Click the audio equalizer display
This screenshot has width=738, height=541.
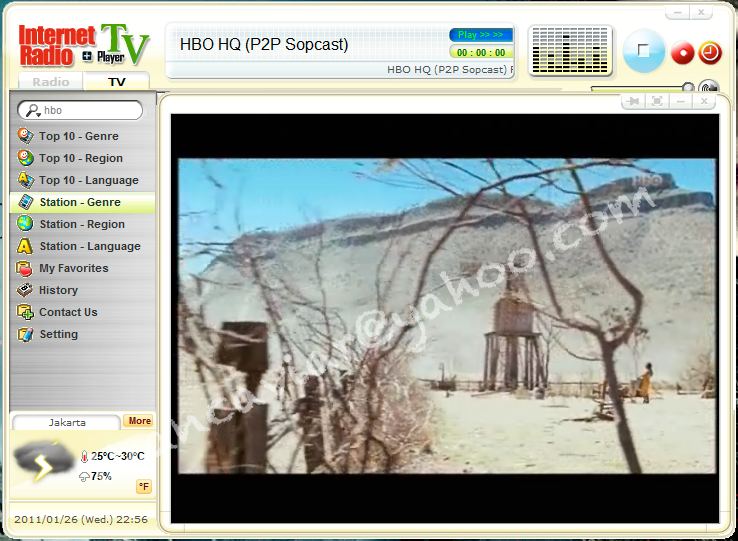click(570, 50)
